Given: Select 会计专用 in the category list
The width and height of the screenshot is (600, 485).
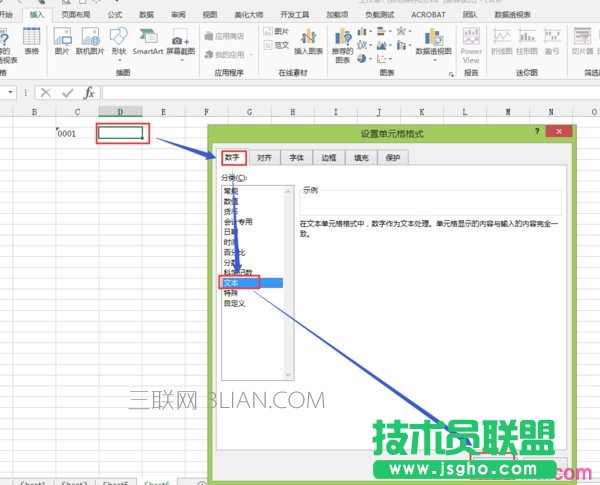Looking at the screenshot, I should tap(238, 222).
